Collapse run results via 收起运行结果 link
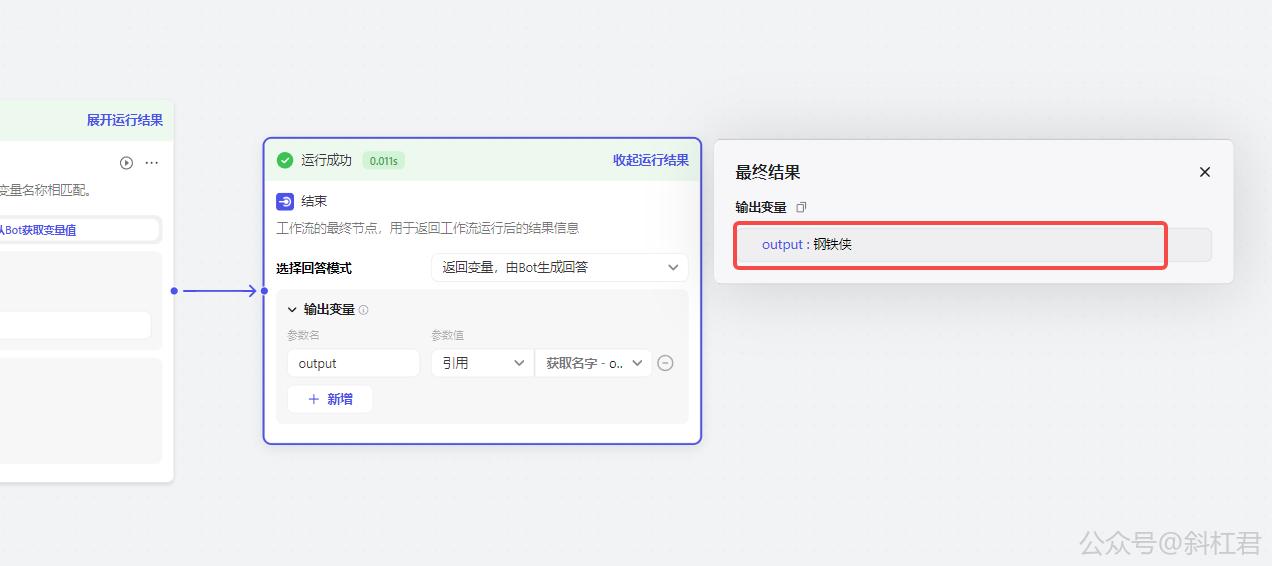The width and height of the screenshot is (1272, 566). click(x=651, y=160)
